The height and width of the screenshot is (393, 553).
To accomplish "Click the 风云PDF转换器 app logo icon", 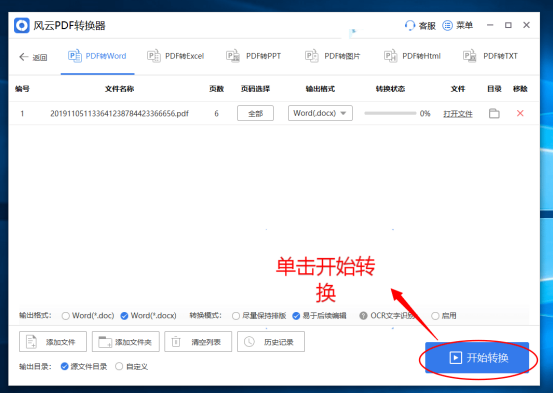I will 22,26.
